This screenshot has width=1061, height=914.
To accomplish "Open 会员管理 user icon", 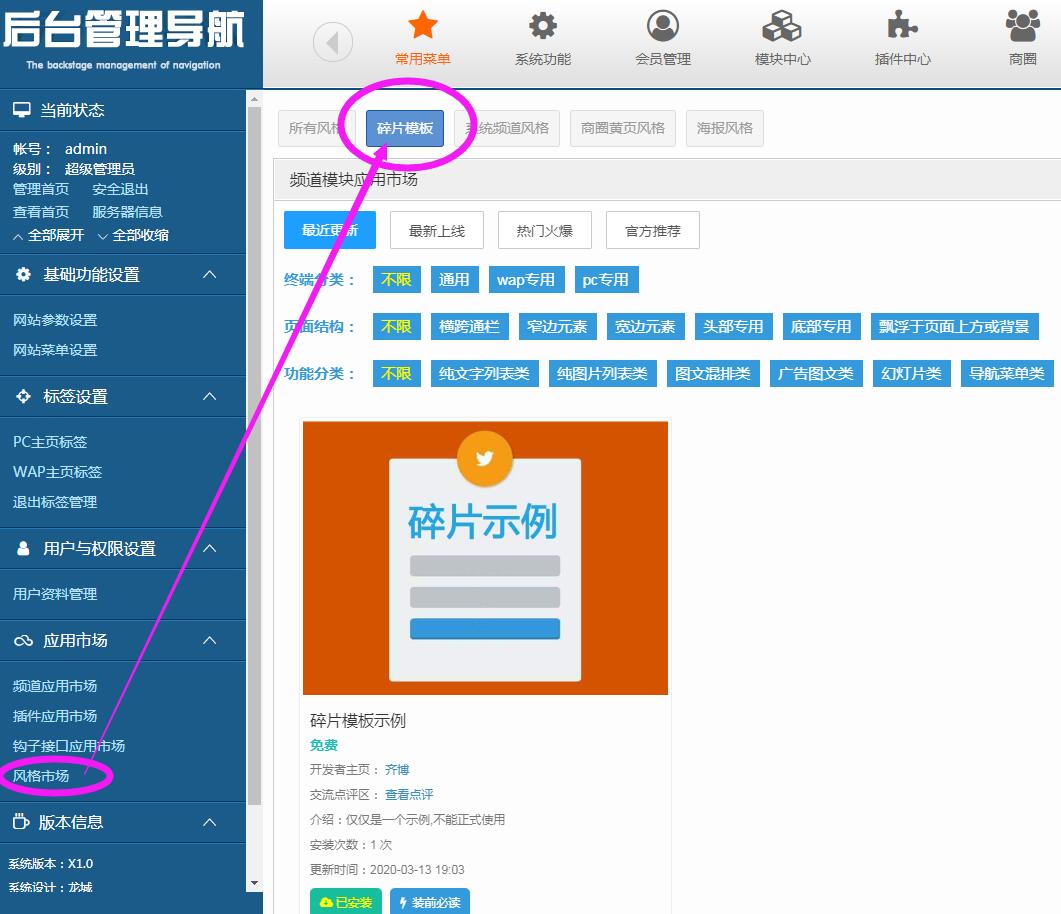I will [x=663, y=25].
